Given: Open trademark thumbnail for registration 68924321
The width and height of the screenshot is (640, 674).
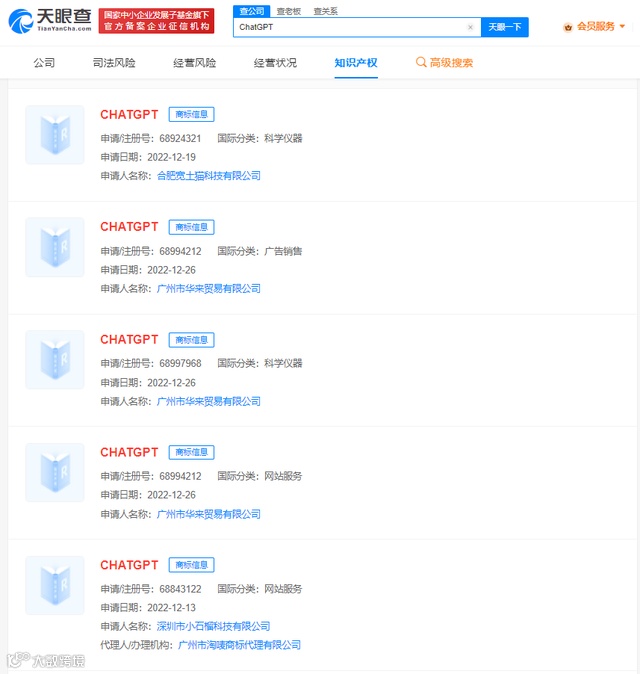Looking at the screenshot, I should (x=55, y=135).
